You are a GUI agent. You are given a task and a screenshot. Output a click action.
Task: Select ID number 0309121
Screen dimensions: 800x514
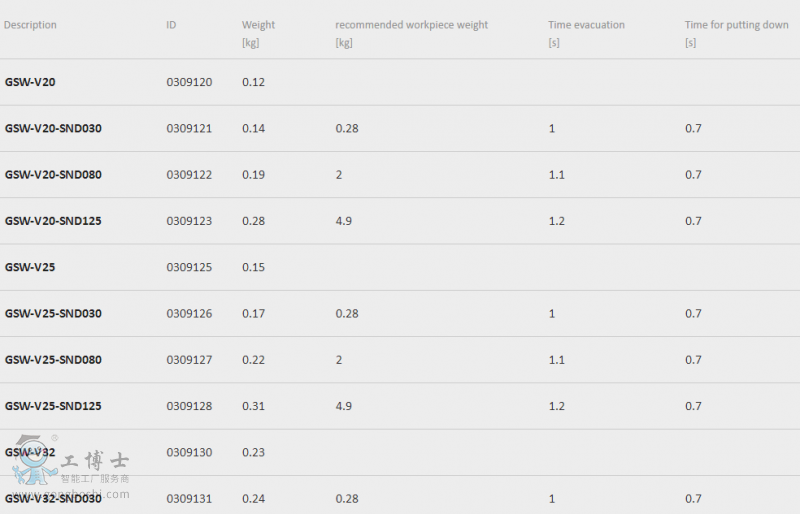(189, 128)
